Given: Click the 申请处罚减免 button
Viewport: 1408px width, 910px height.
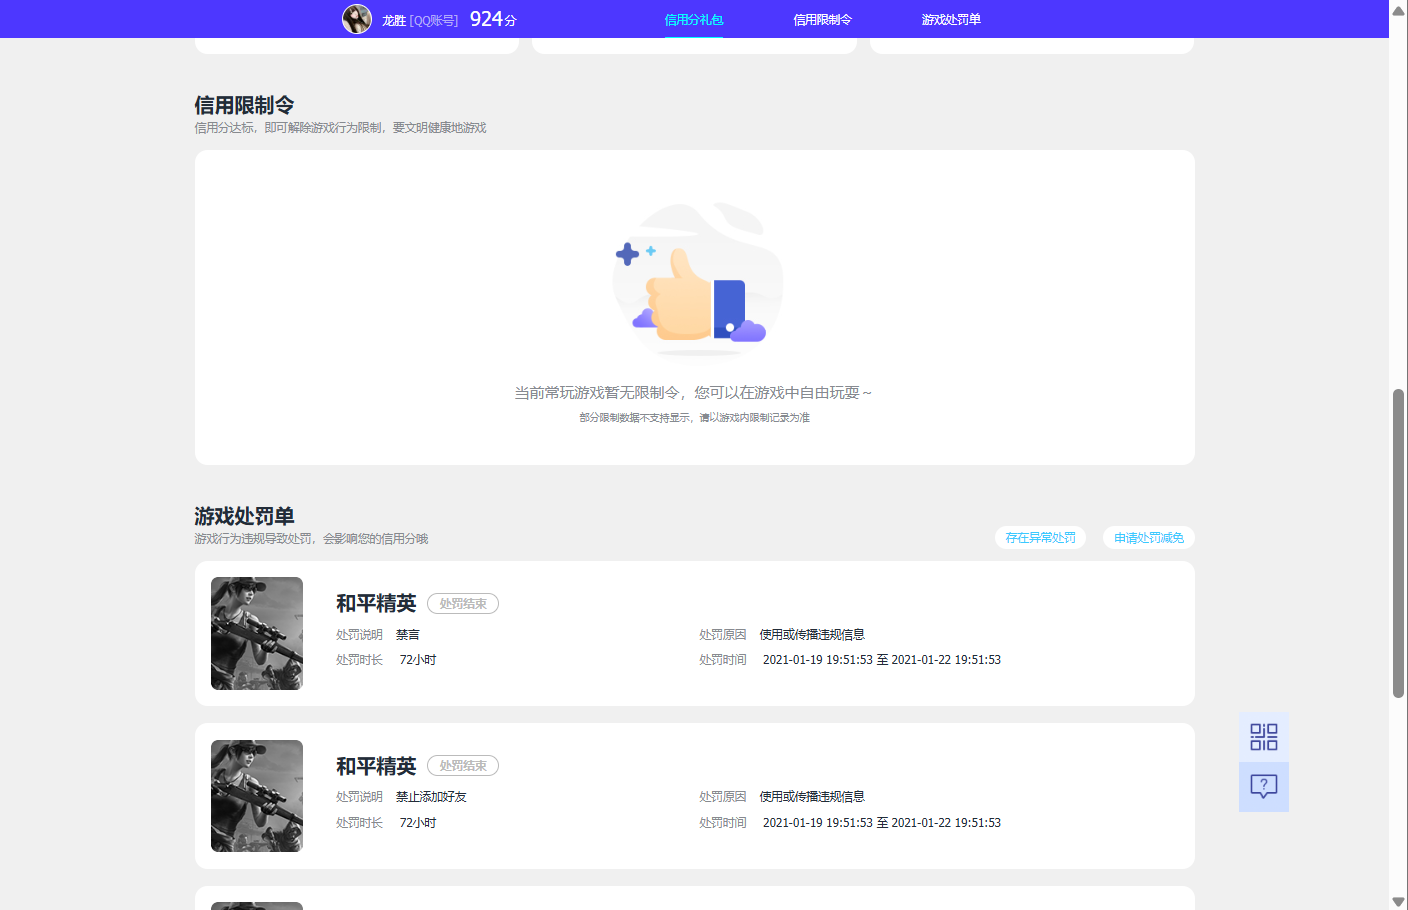Looking at the screenshot, I should 1148,538.
